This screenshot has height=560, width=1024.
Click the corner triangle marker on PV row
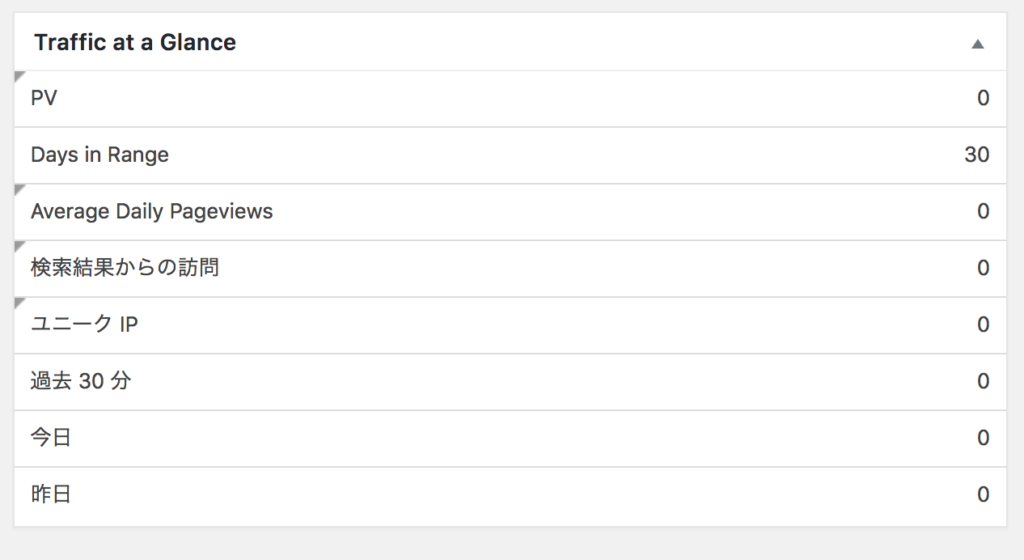(x=19, y=76)
